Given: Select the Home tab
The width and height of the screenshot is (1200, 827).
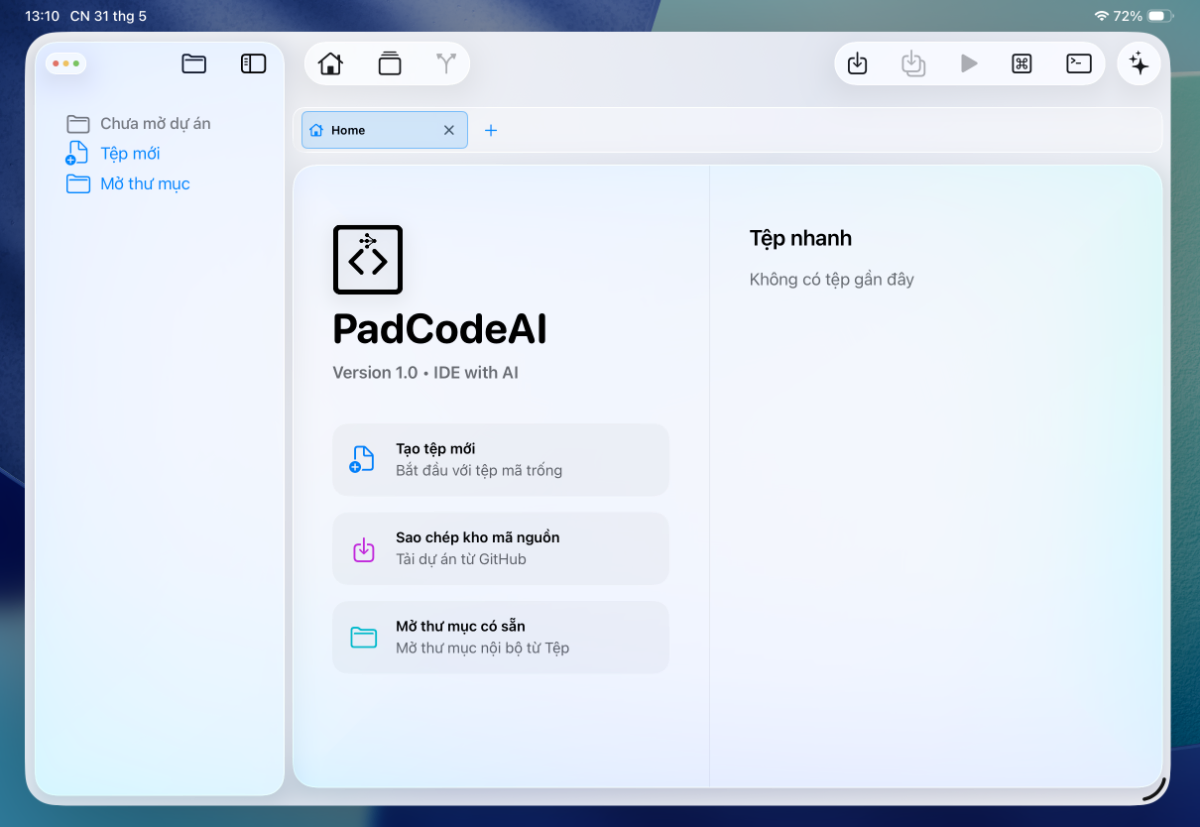Looking at the screenshot, I should [385, 130].
